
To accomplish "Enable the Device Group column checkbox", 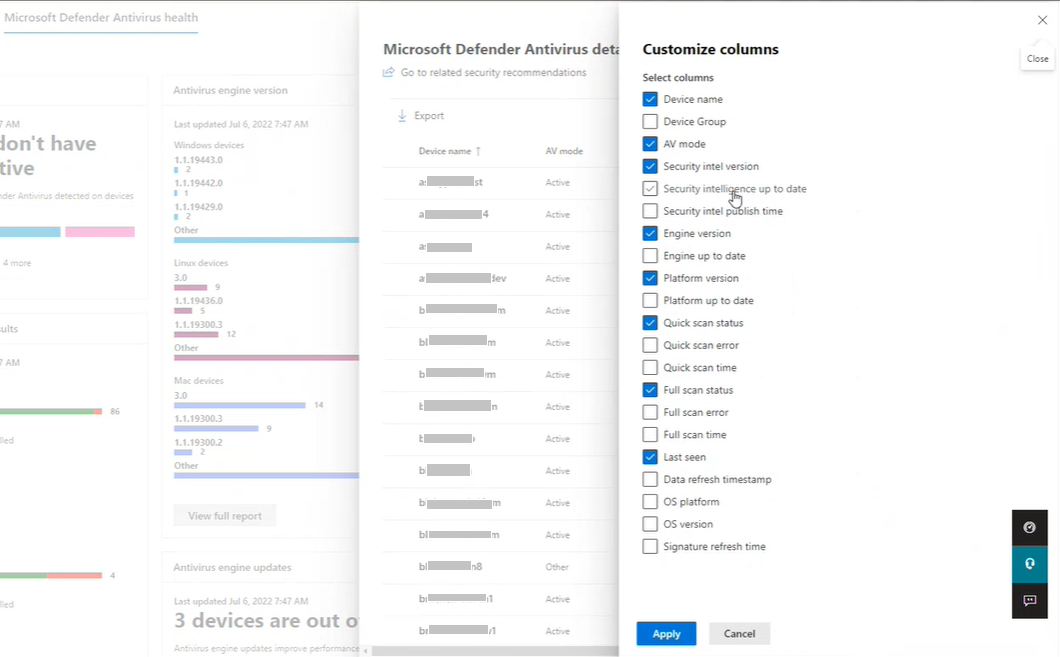I will 650,122.
